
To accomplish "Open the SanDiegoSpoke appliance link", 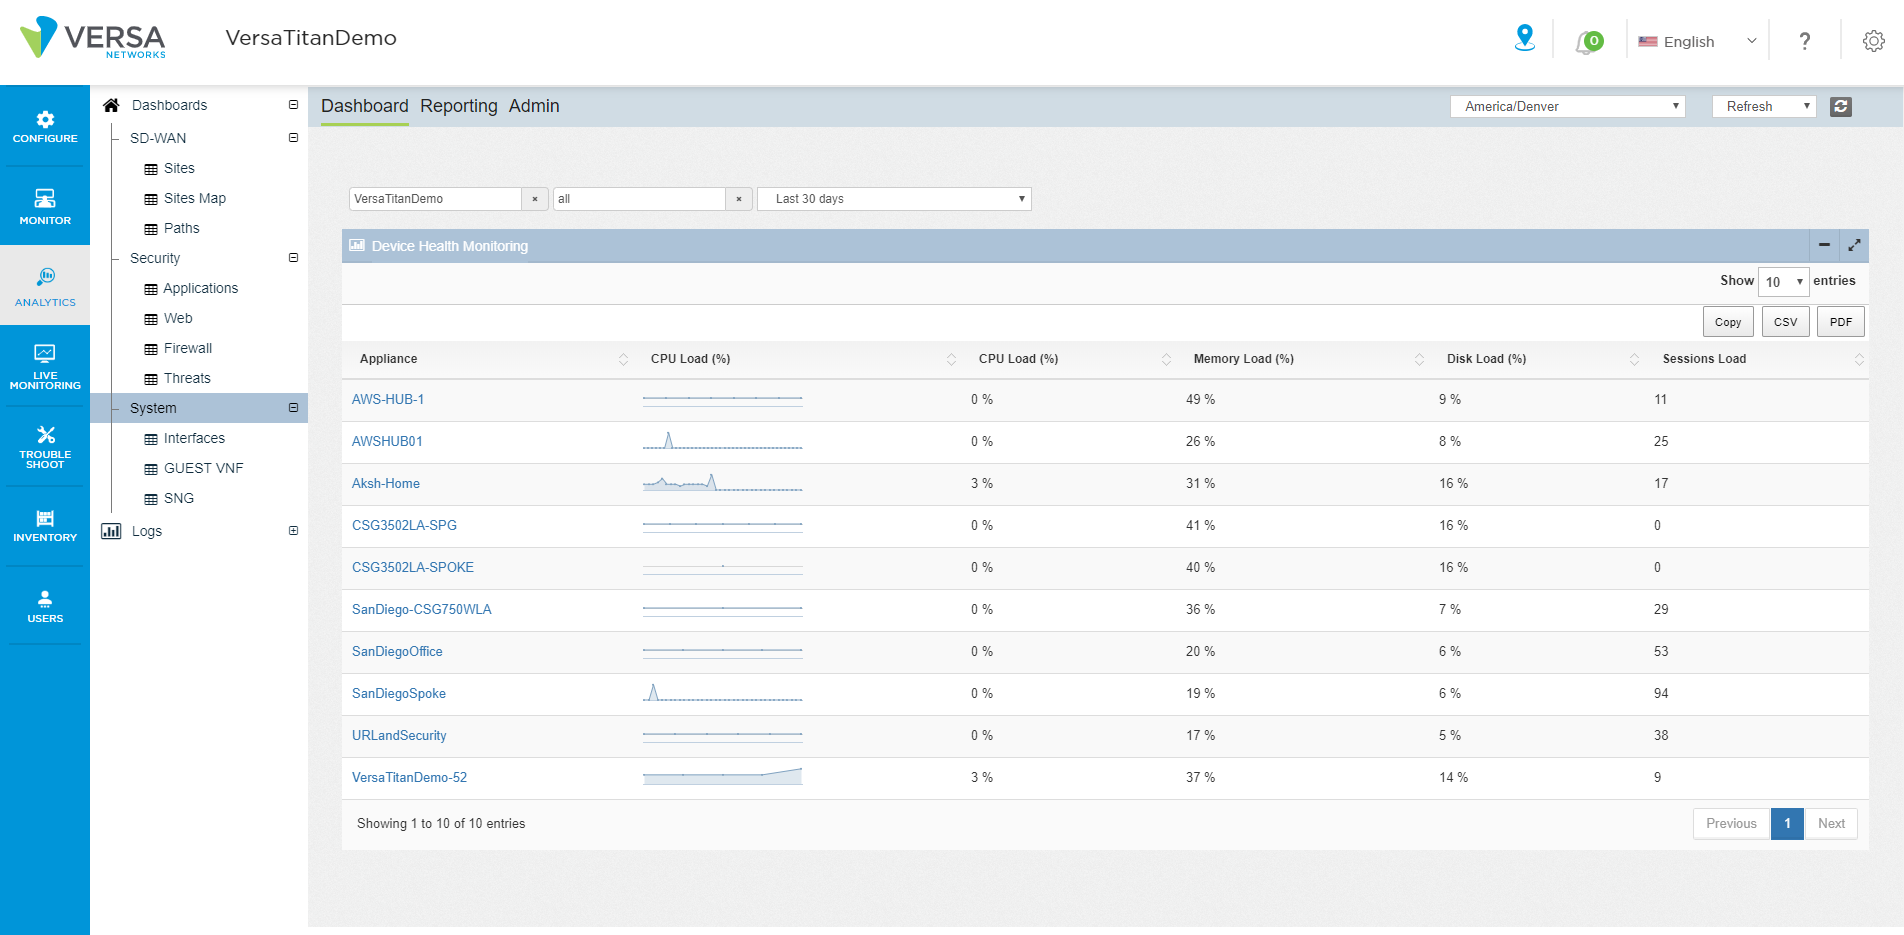I will [x=399, y=693].
